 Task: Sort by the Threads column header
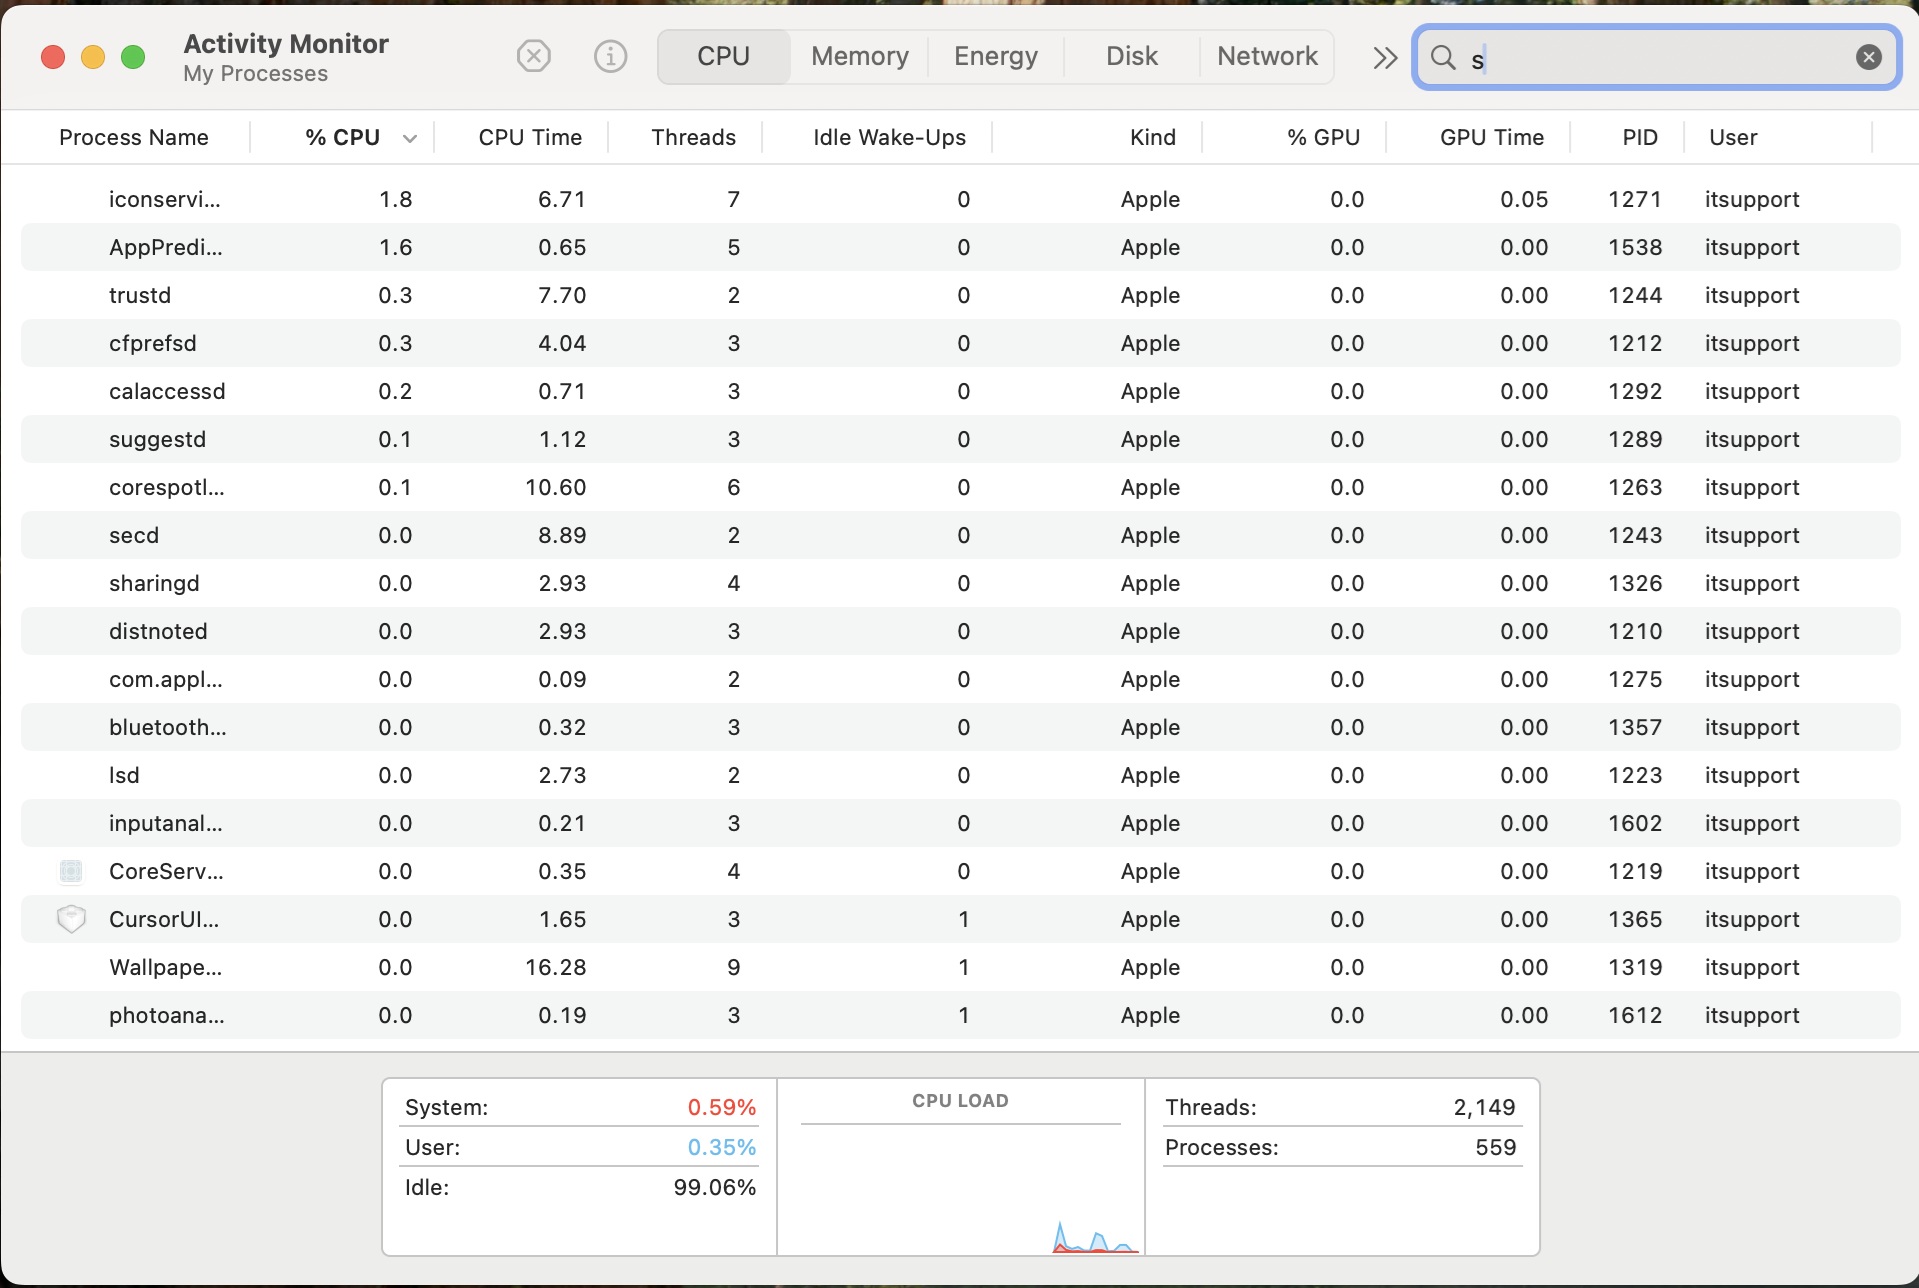pyautogui.click(x=692, y=137)
